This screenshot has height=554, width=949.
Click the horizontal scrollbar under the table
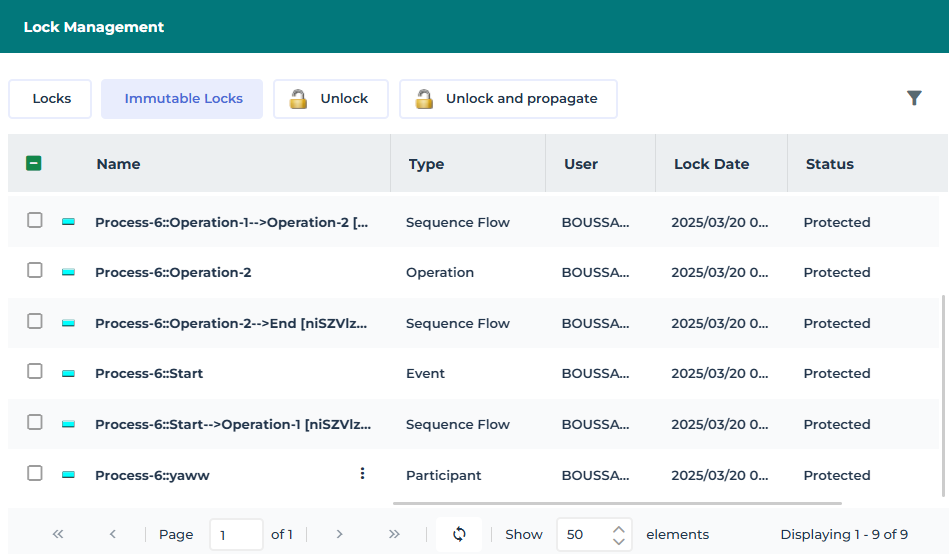617,503
